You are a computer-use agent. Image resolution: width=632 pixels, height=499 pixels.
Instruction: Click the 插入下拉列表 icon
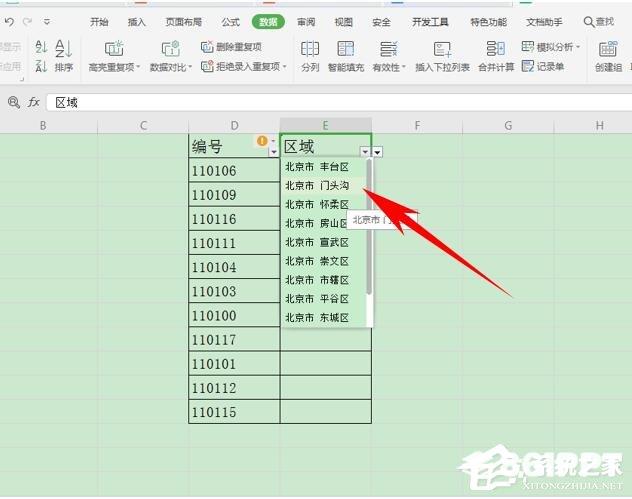(442, 49)
